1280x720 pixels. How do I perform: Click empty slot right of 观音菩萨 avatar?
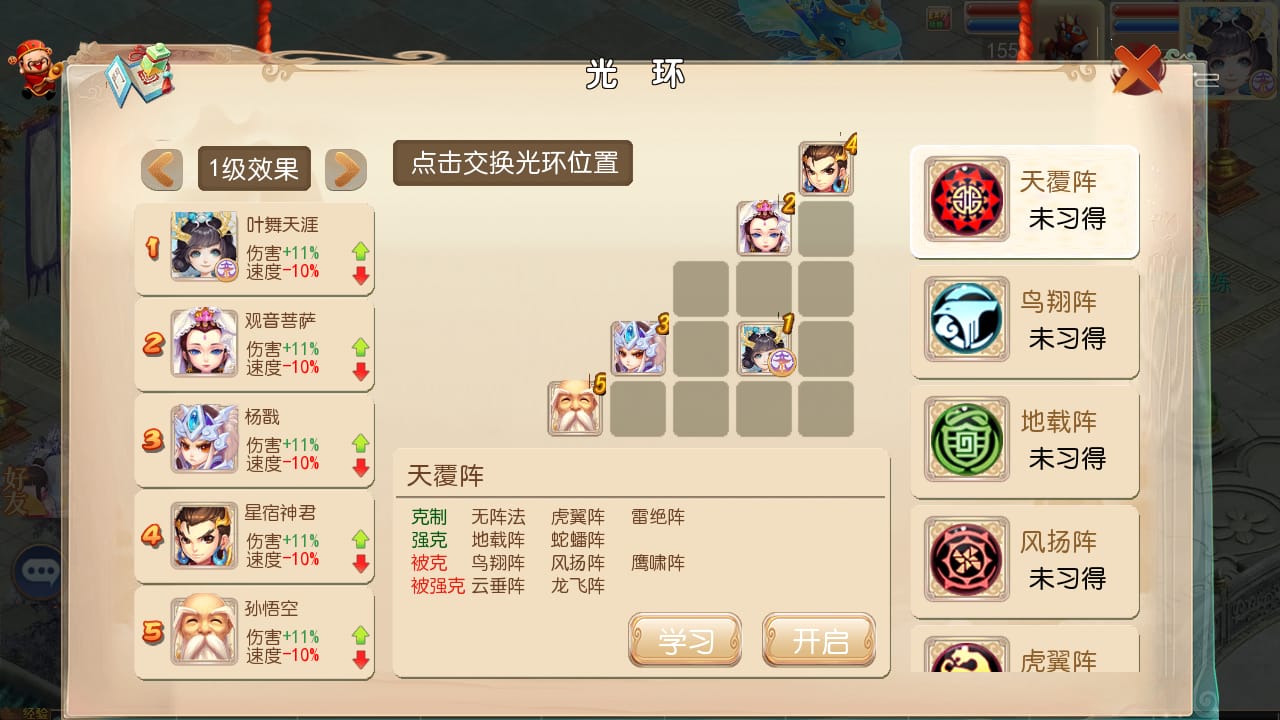click(x=825, y=229)
